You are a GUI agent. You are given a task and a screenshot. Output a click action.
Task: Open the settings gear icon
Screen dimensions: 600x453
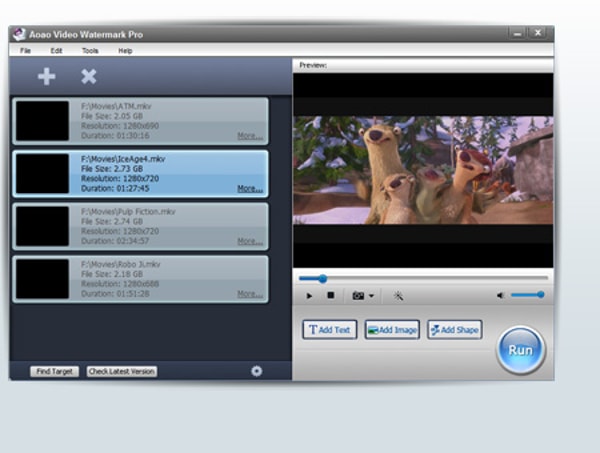[257, 371]
